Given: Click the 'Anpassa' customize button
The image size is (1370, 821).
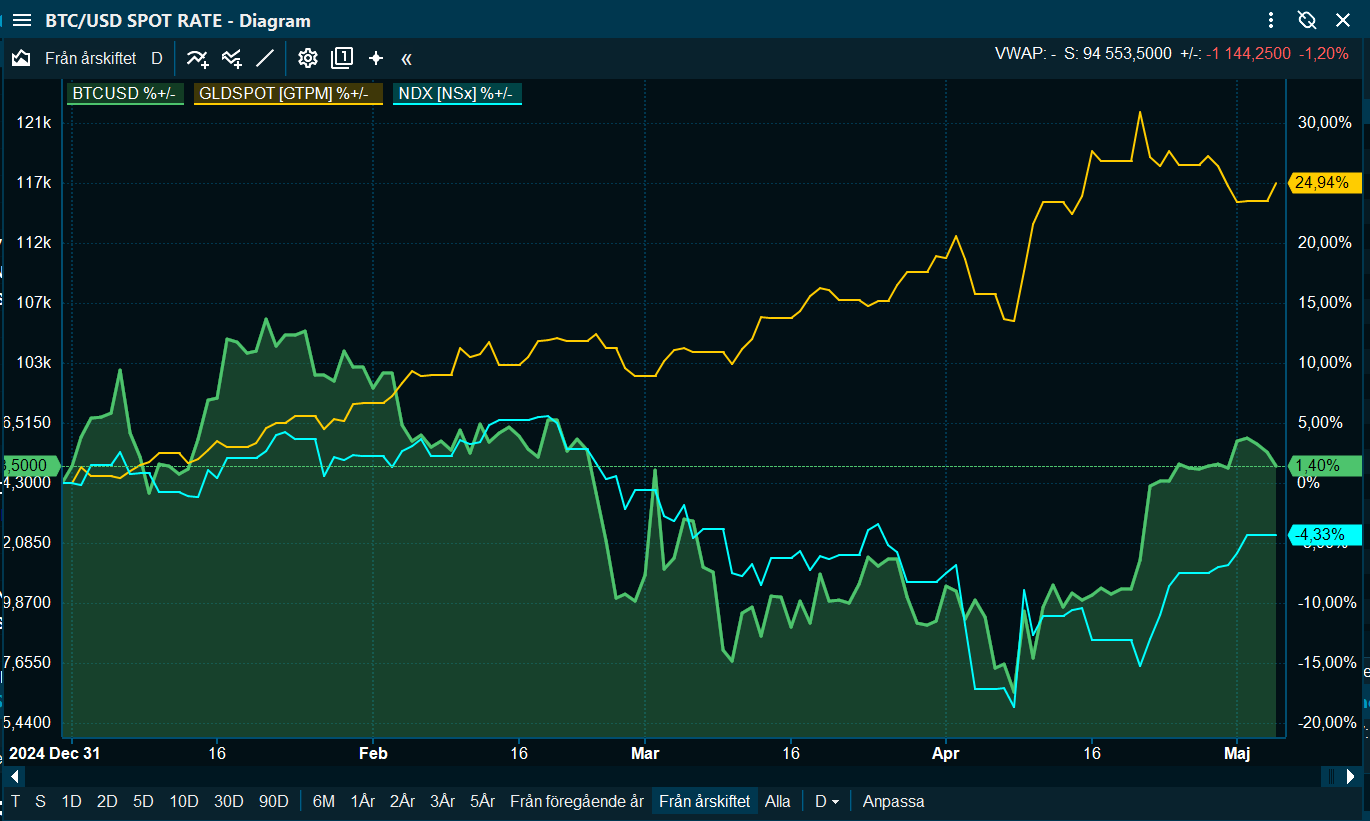Looking at the screenshot, I should (x=894, y=801).
